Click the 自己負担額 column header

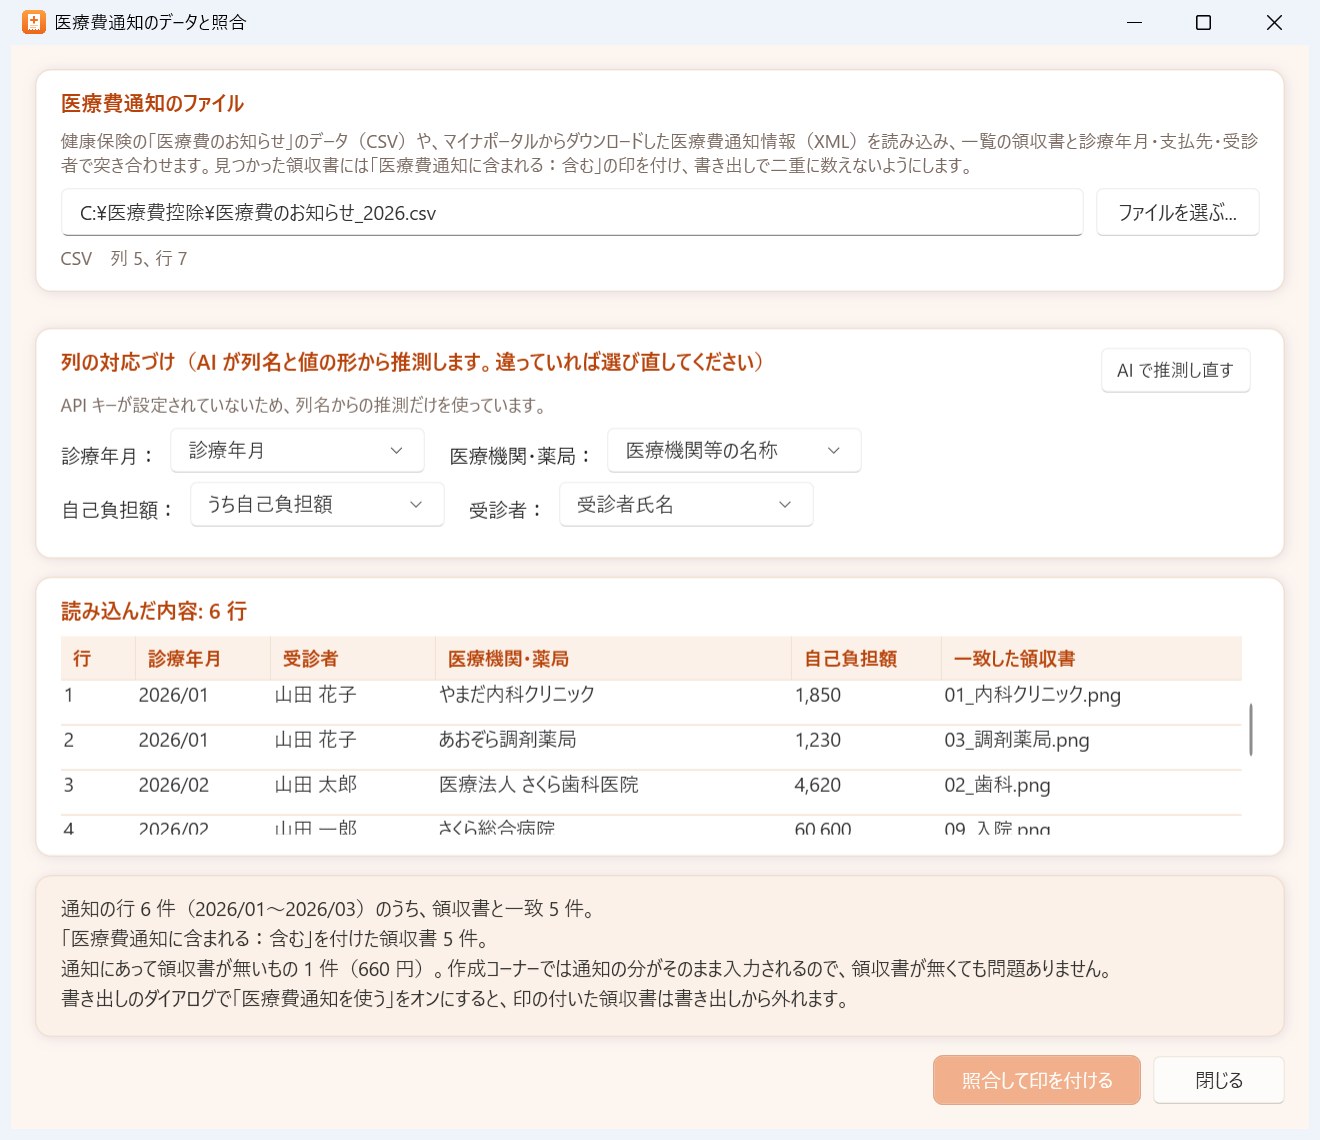(866, 659)
